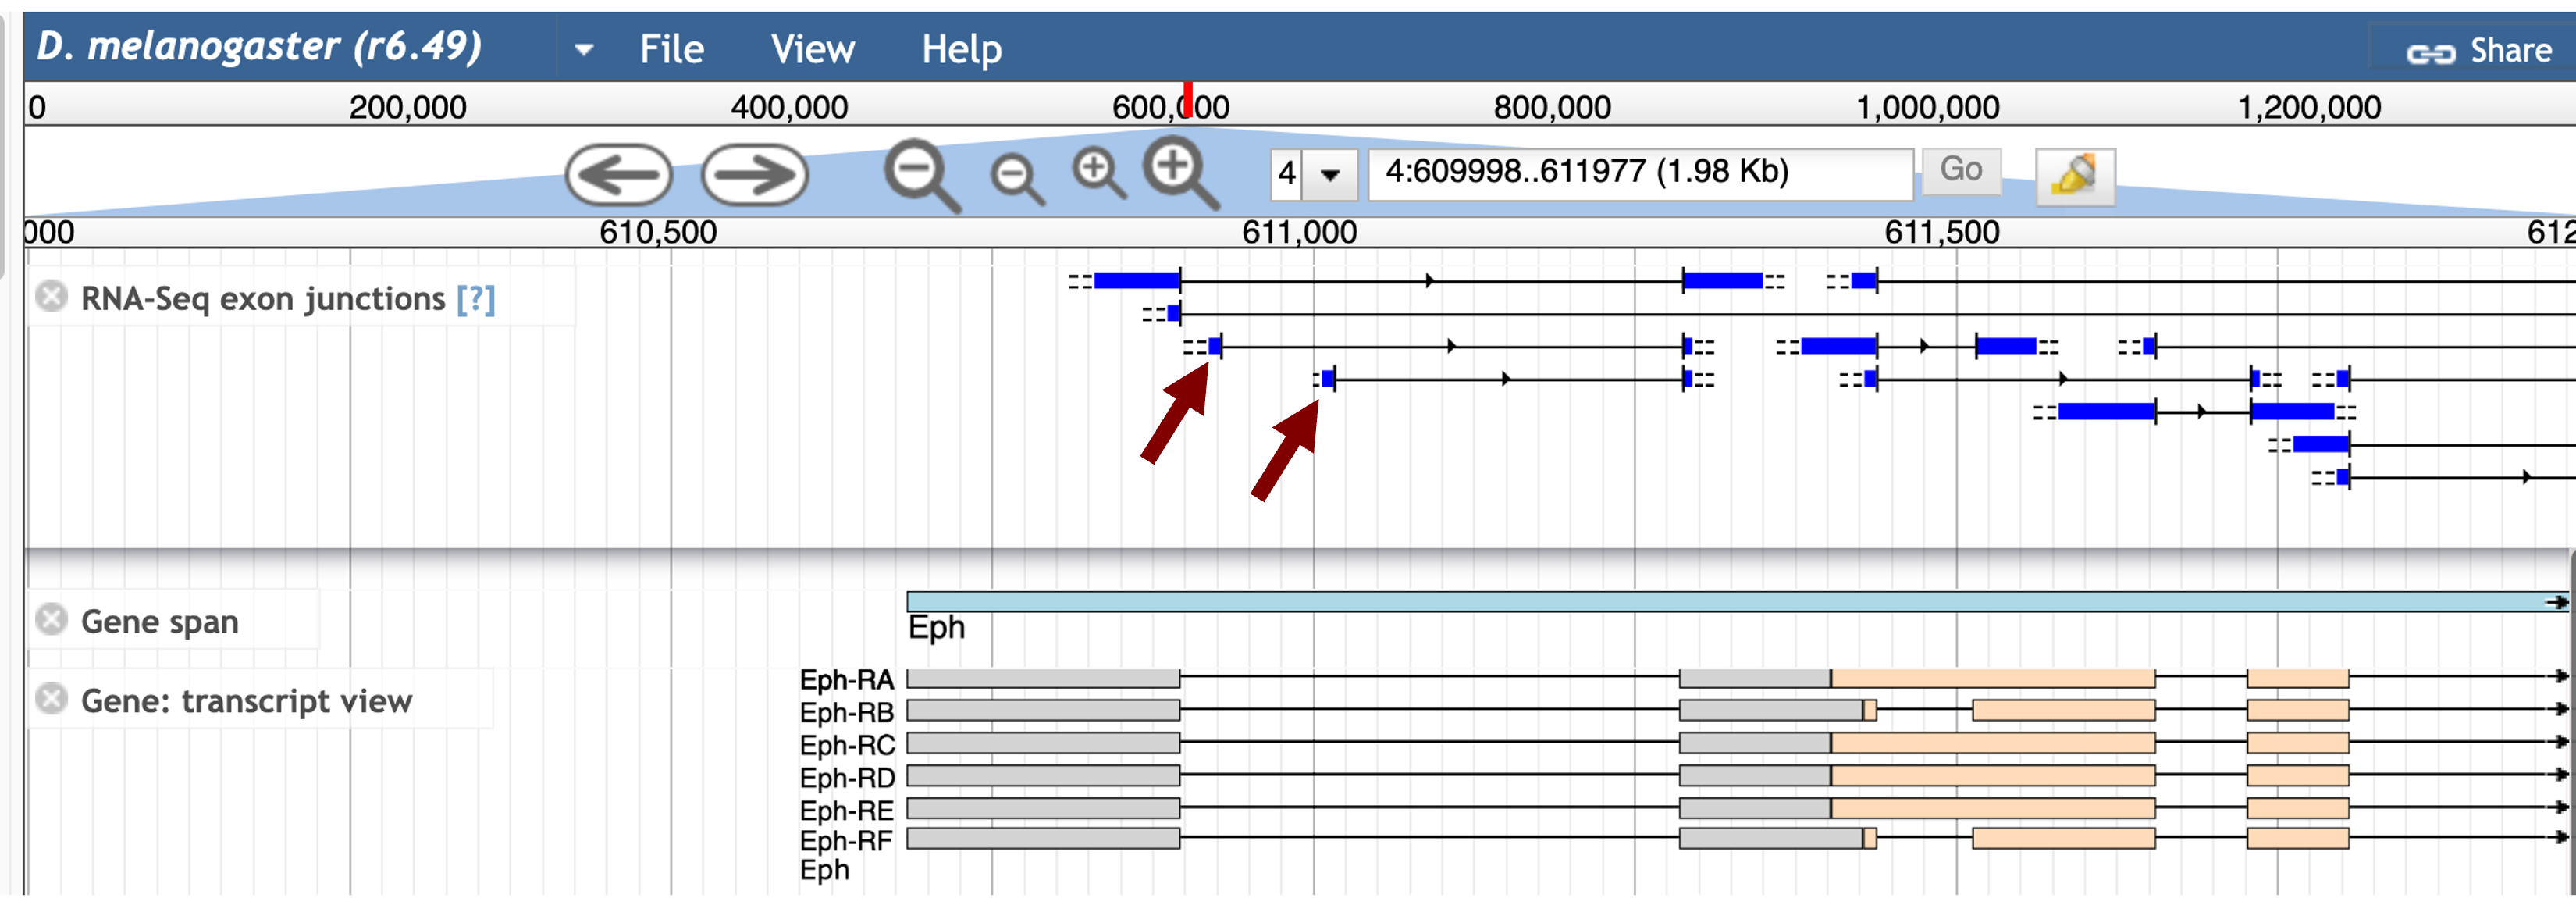Click the 610,500 ruler coordinate
The width and height of the screenshot is (2576, 898).
[x=658, y=232]
